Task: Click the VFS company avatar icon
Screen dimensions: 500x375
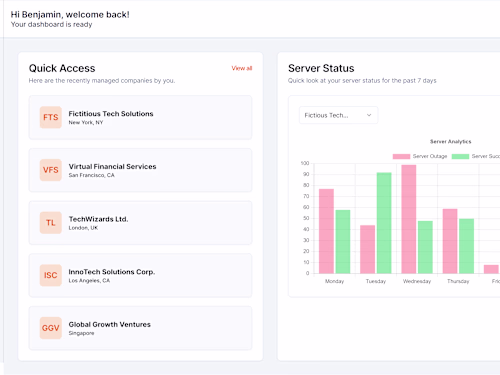Action: pyautogui.click(x=51, y=170)
